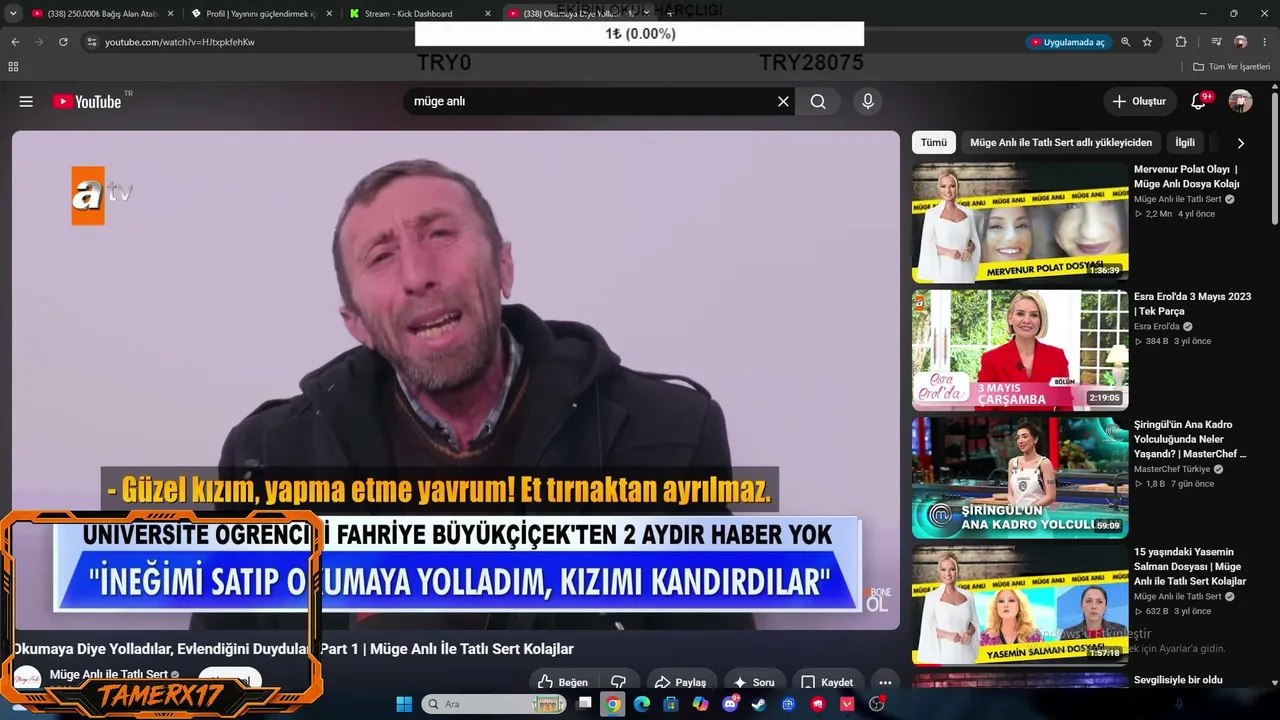
Task: Focus the address bar URL
Action: (180, 42)
